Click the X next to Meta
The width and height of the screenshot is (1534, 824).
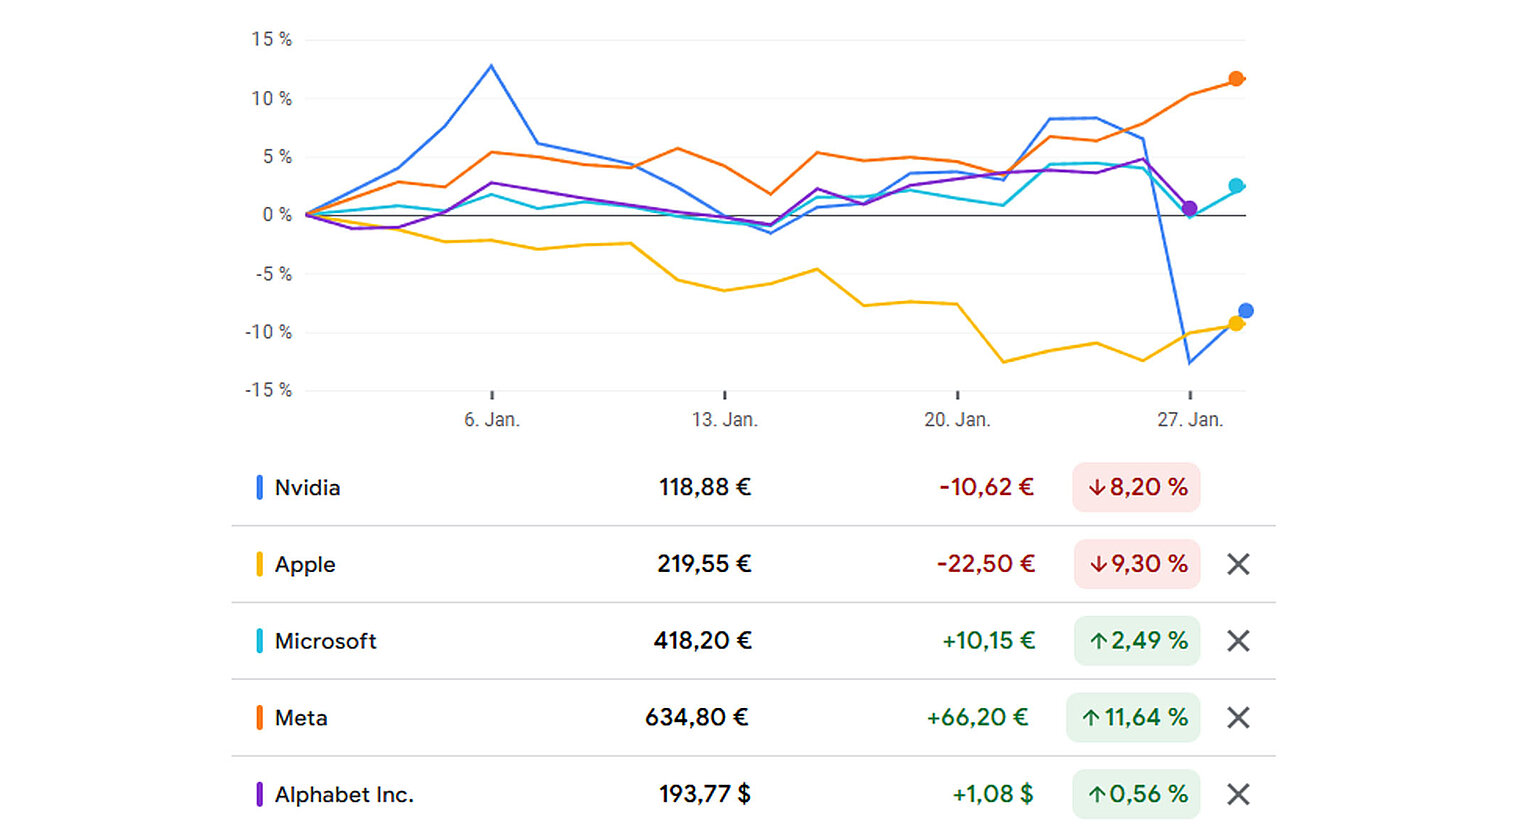click(x=1238, y=718)
